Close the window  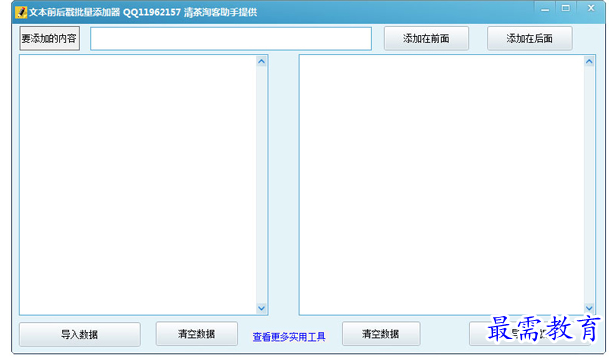pos(591,8)
